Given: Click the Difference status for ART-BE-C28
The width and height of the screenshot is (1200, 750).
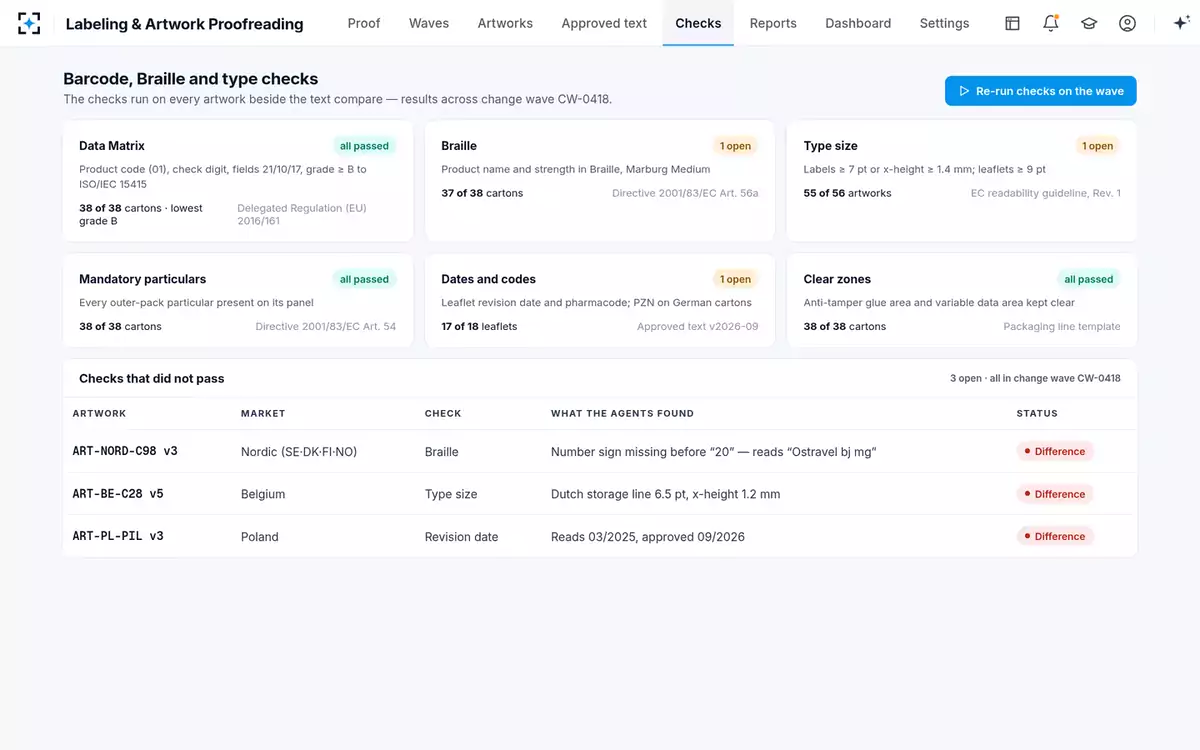Looking at the screenshot, I should (x=1055, y=494).
